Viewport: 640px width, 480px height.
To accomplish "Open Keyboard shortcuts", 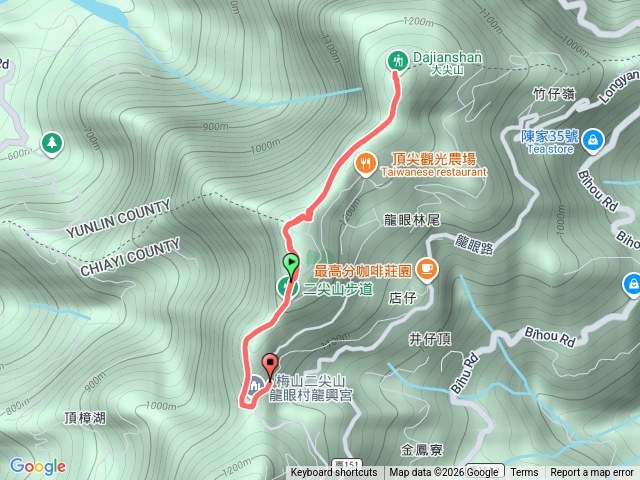I will pos(334,473).
